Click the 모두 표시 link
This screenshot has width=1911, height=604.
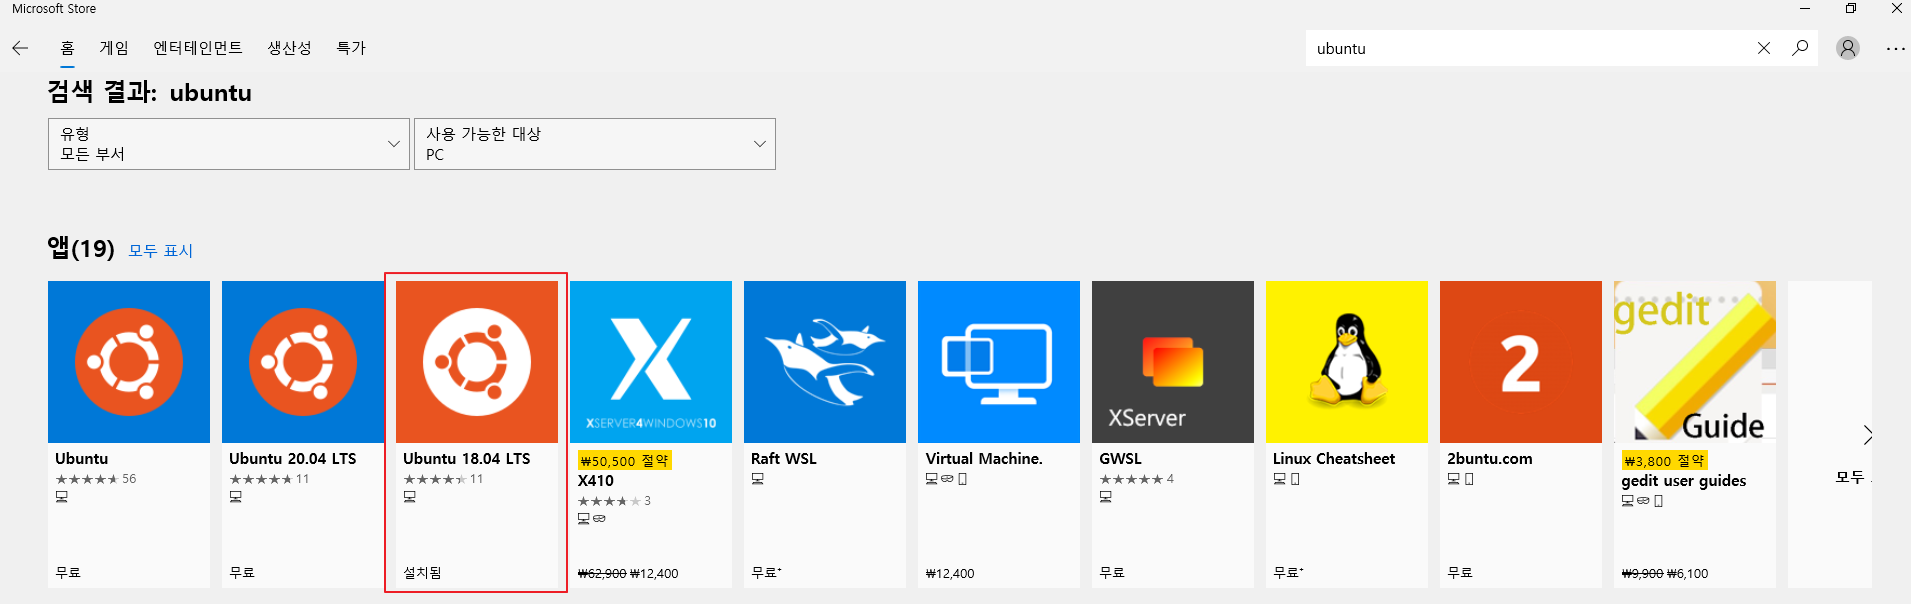161,251
